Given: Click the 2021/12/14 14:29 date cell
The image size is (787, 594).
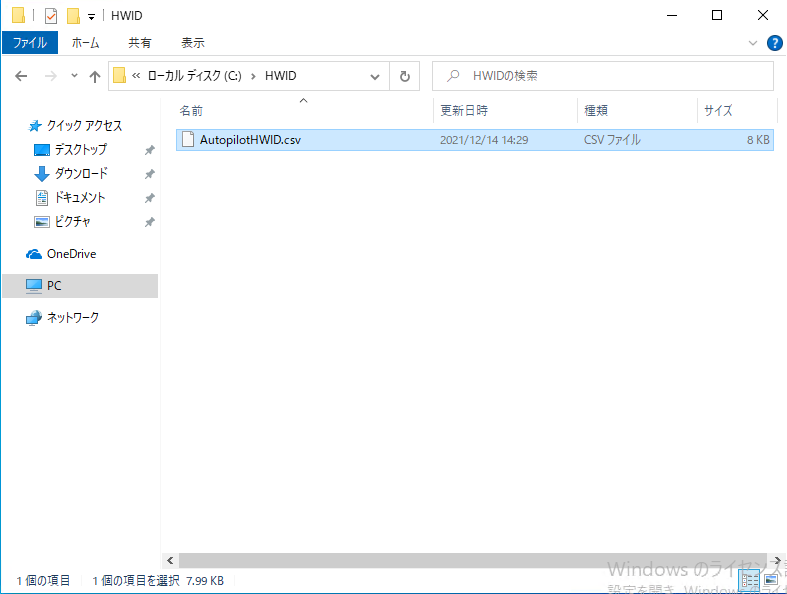Looking at the screenshot, I should (x=484, y=140).
